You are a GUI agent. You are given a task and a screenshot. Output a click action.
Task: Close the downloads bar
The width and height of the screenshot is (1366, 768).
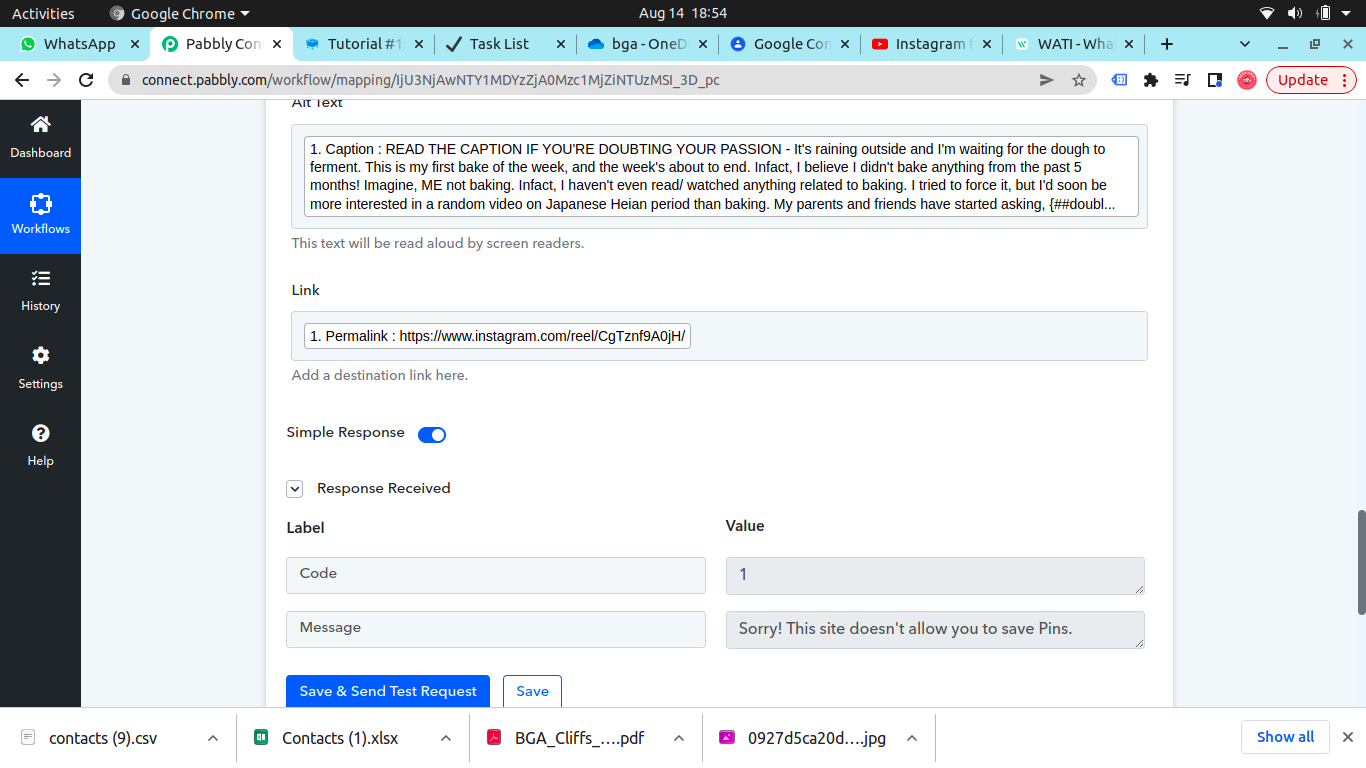click(1348, 738)
